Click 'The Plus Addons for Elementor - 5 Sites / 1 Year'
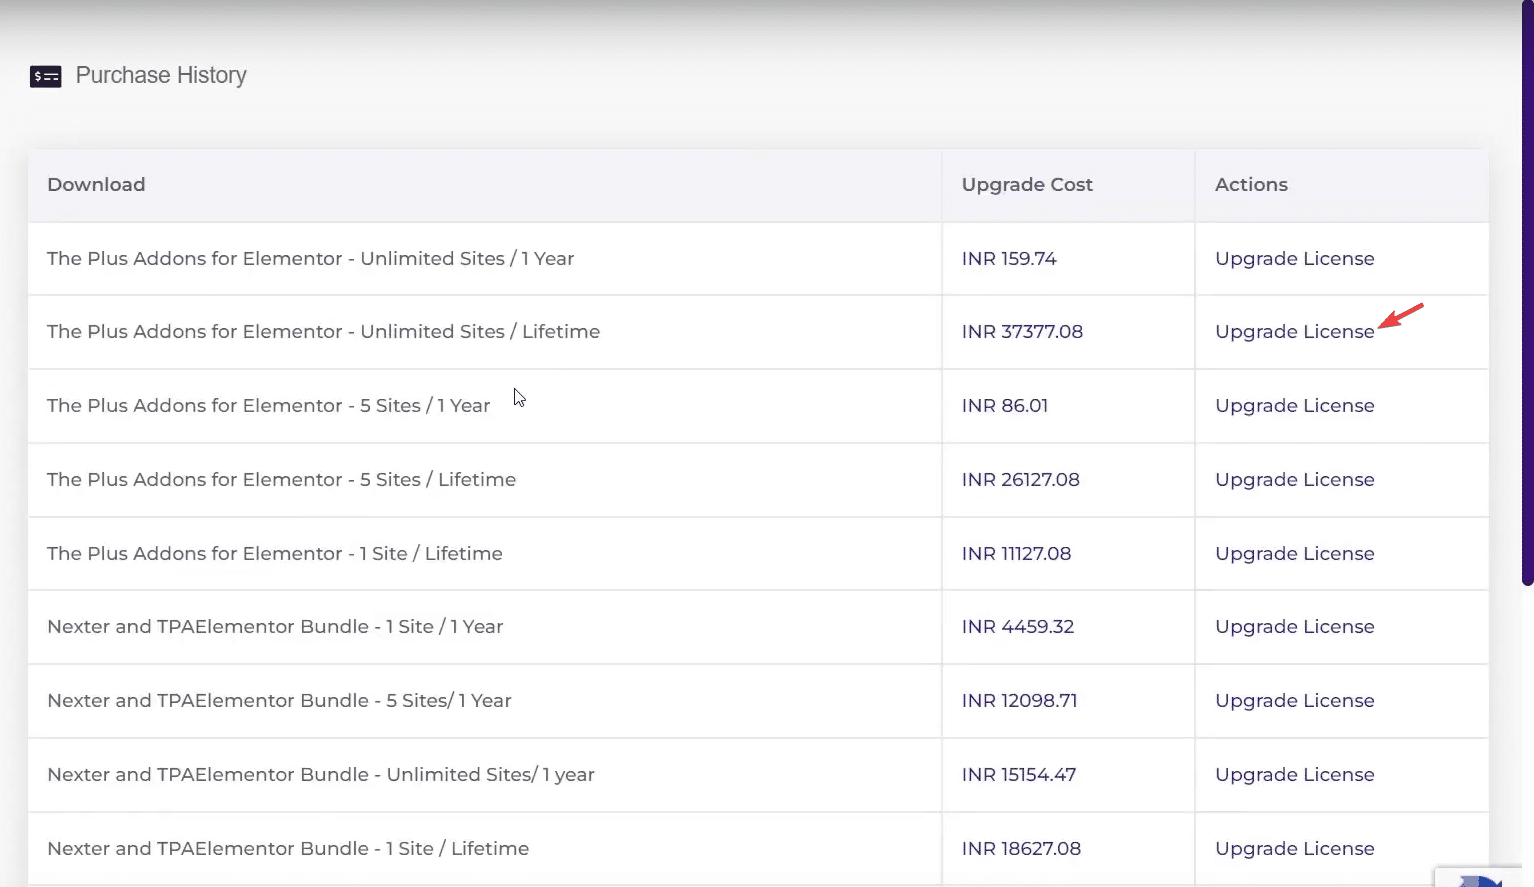This screenshot has height=887, width=1534. pyautogui.click(x=268, y=405)
